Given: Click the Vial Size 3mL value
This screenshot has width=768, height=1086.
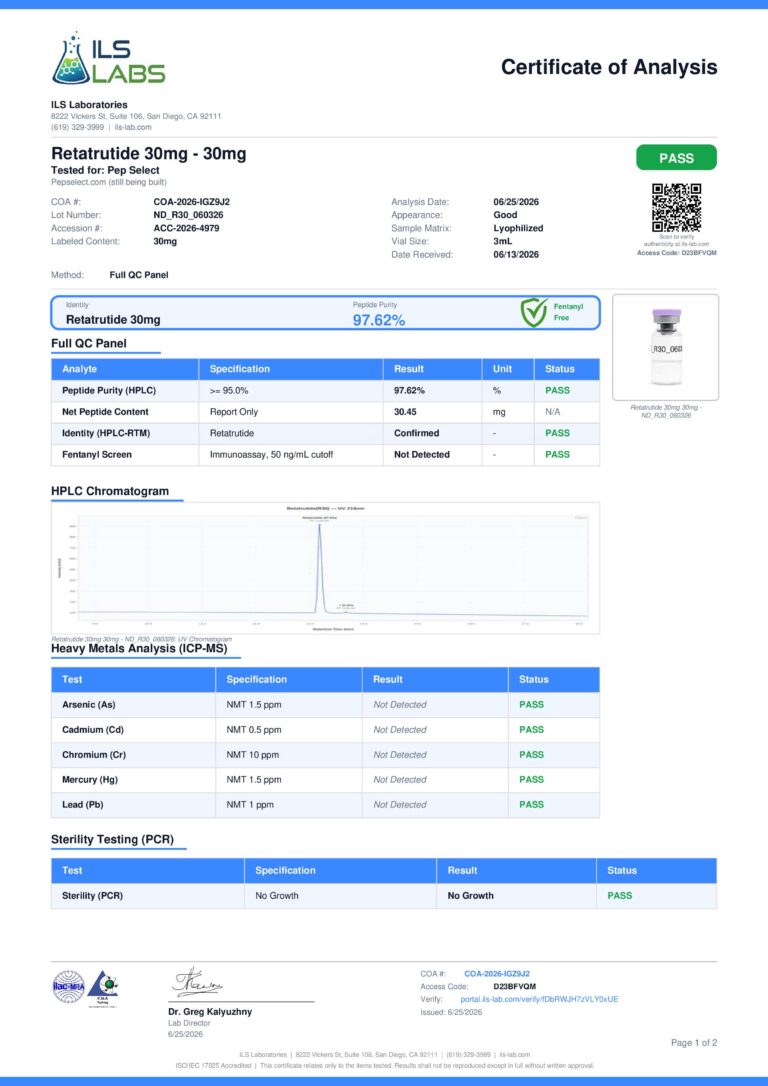Looking at the screenshot, I should coord(503,242).
